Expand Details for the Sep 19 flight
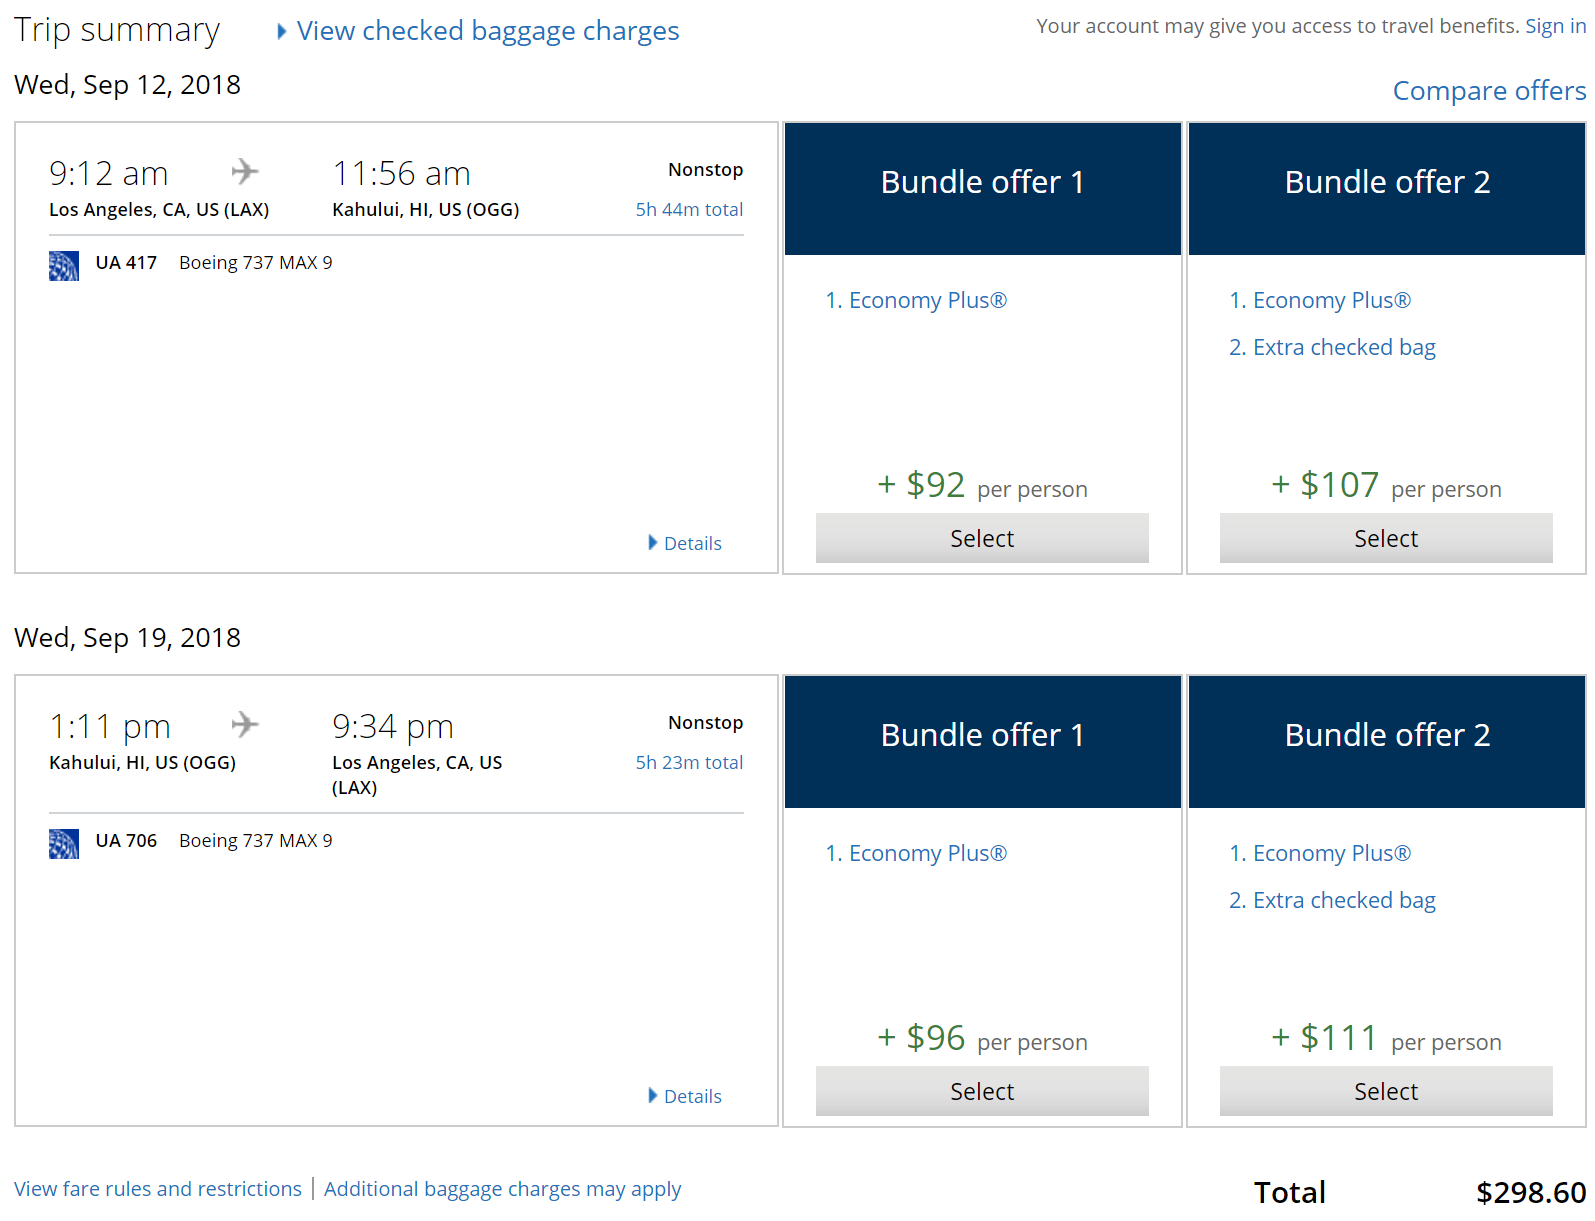 click(691, 1096)
